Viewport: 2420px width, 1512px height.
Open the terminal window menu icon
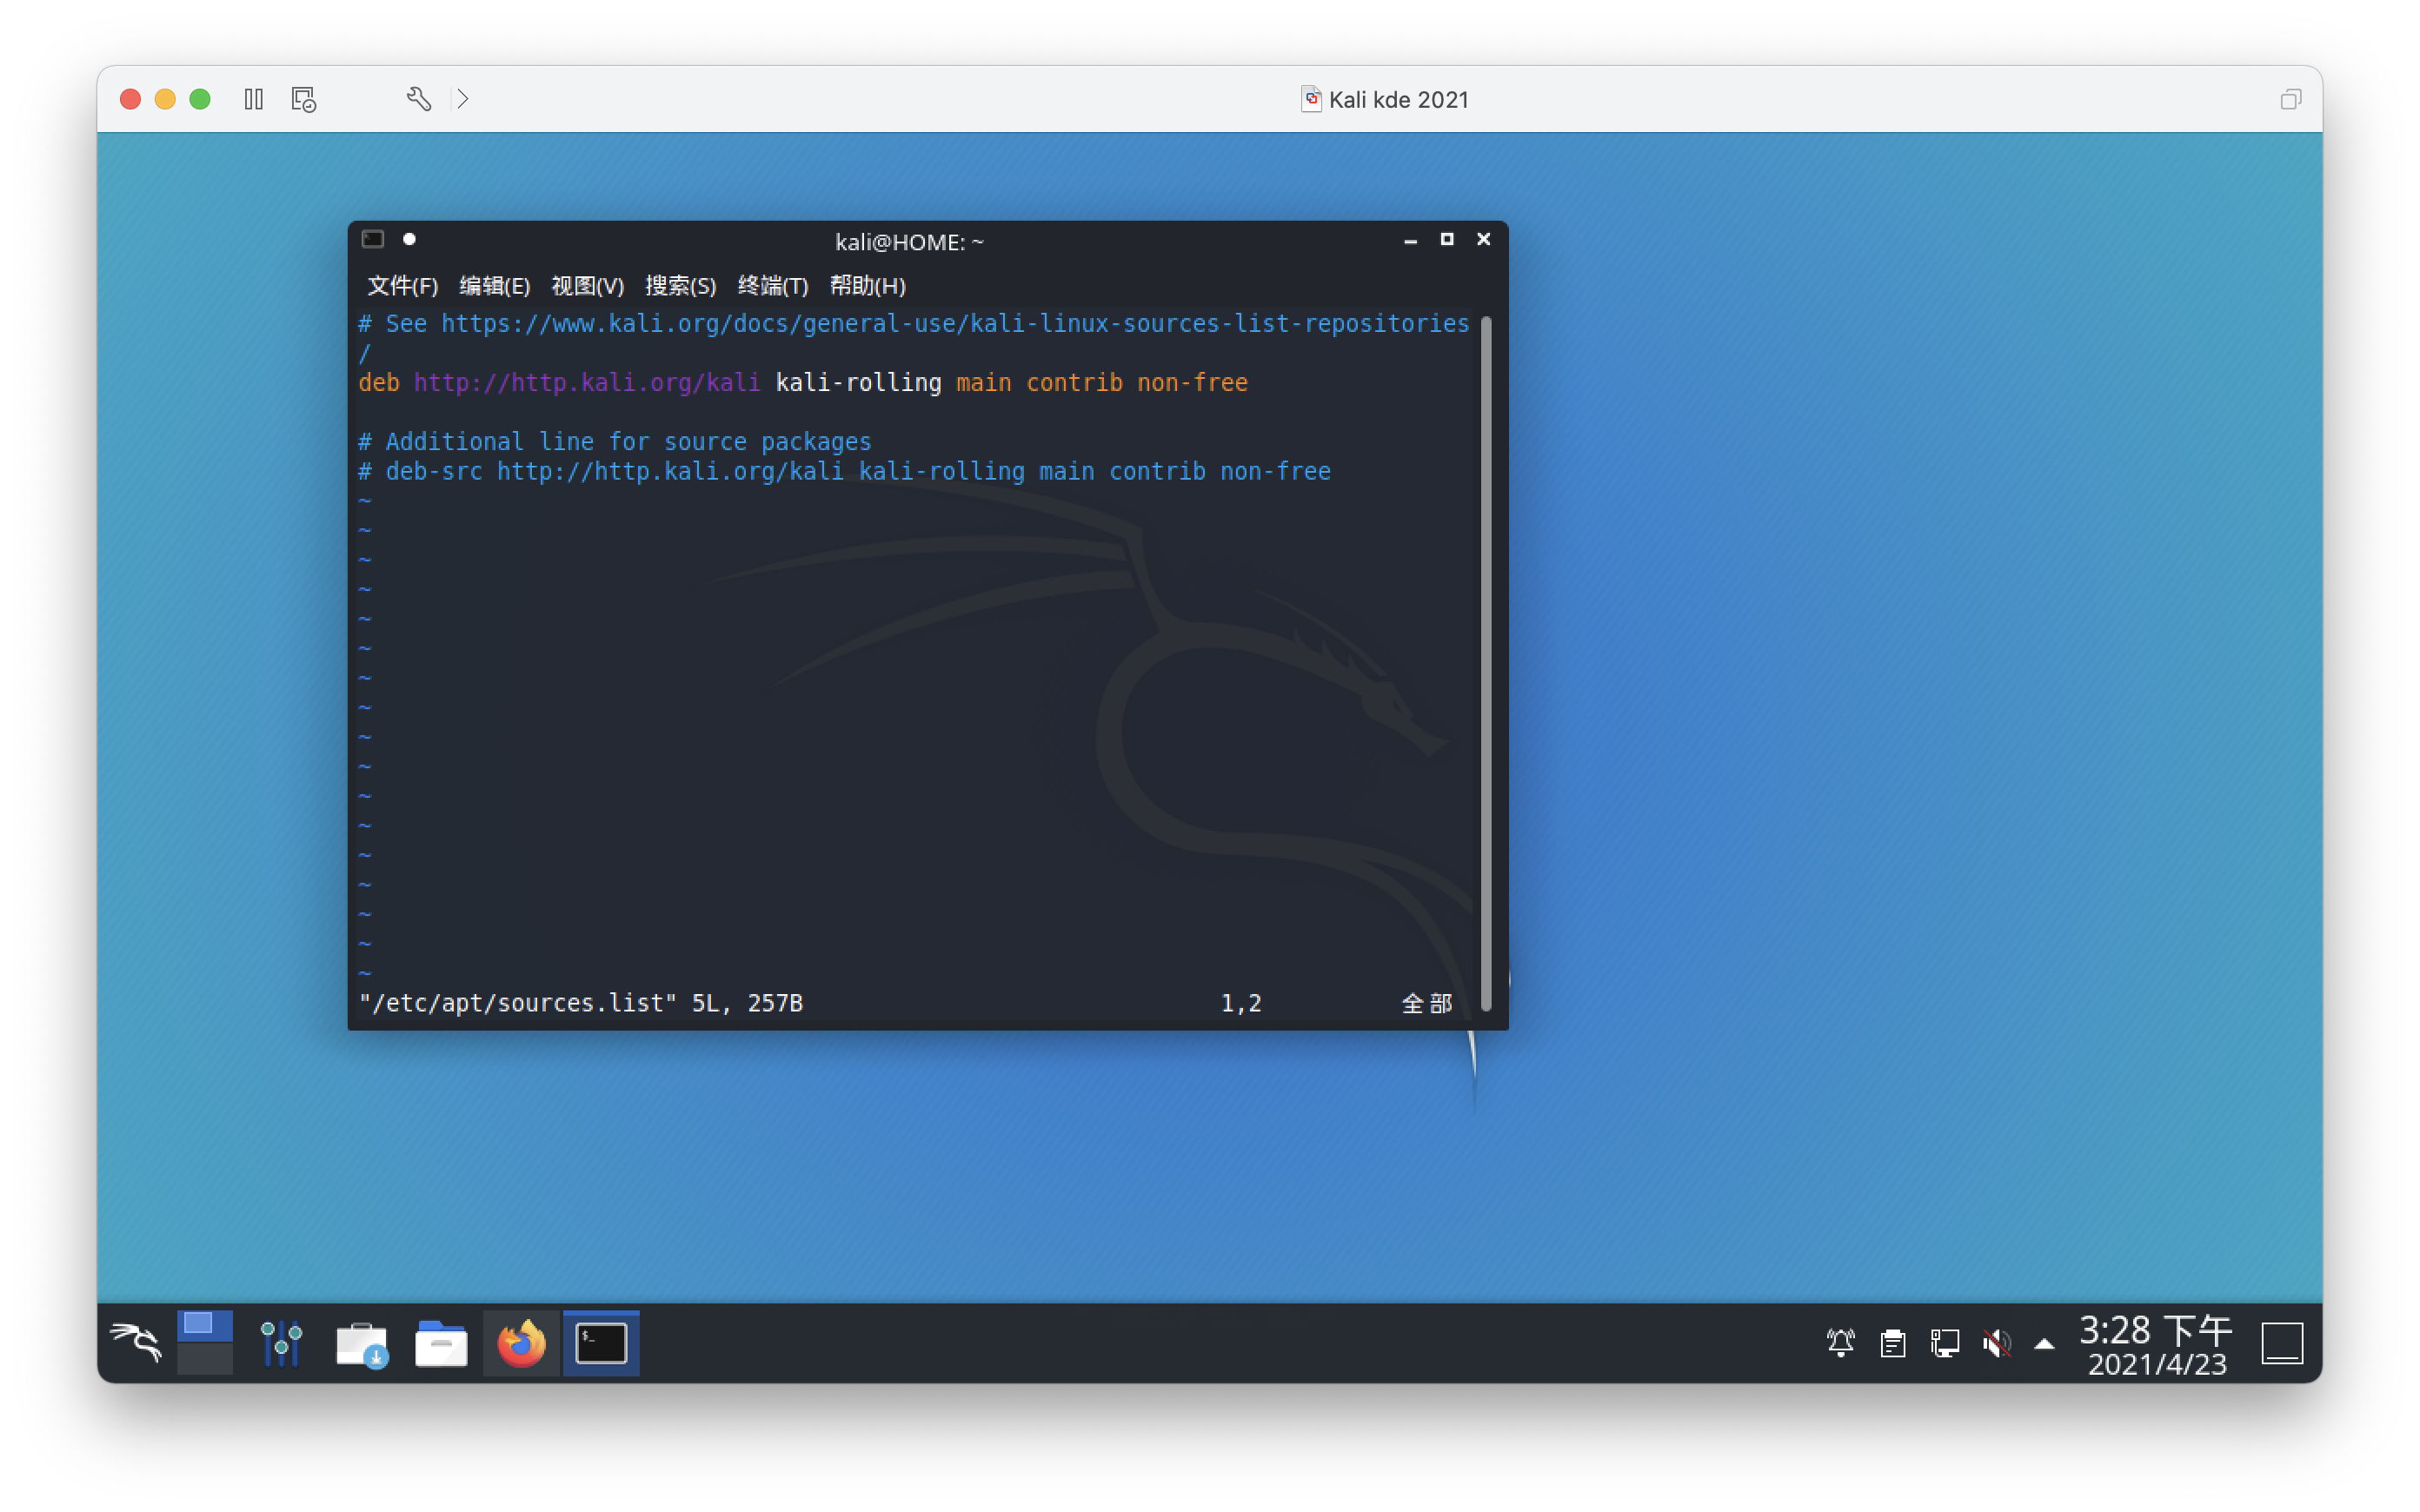coord(373,239)
